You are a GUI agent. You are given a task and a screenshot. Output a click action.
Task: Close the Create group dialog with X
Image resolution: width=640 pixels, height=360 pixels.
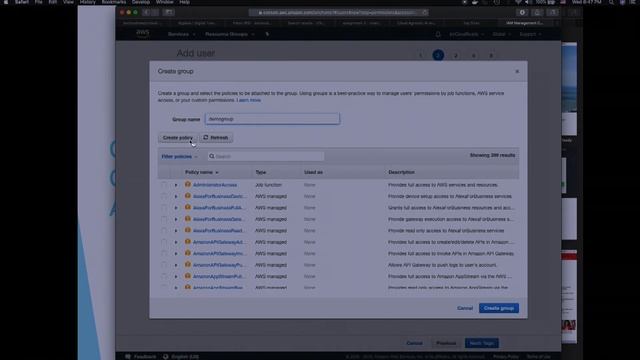point(517,71)
